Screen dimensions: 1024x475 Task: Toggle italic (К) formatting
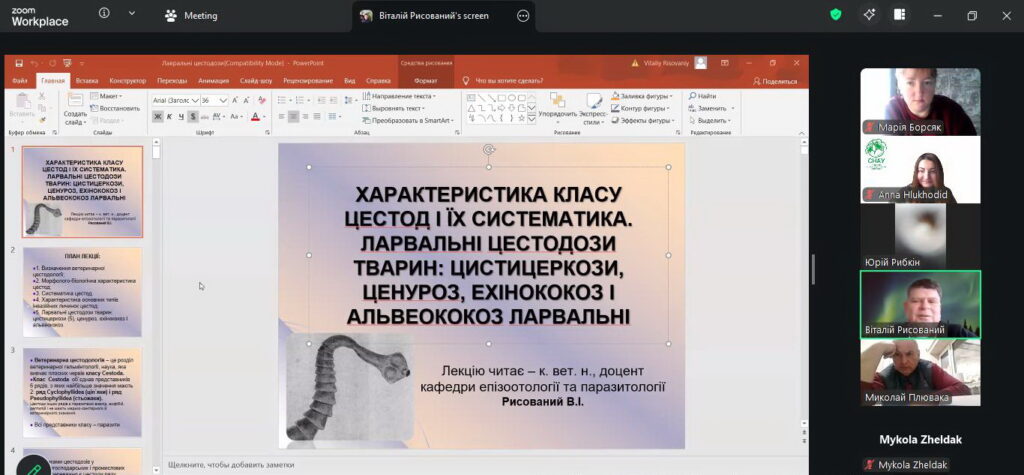(170, 116)
